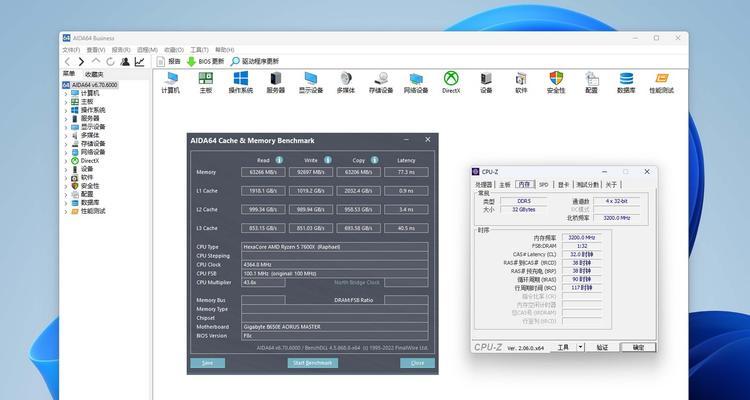The width and height of the screenshot is (750, 400).
Task: Open the 文件(F) menu
Action: tap(71, 50)
